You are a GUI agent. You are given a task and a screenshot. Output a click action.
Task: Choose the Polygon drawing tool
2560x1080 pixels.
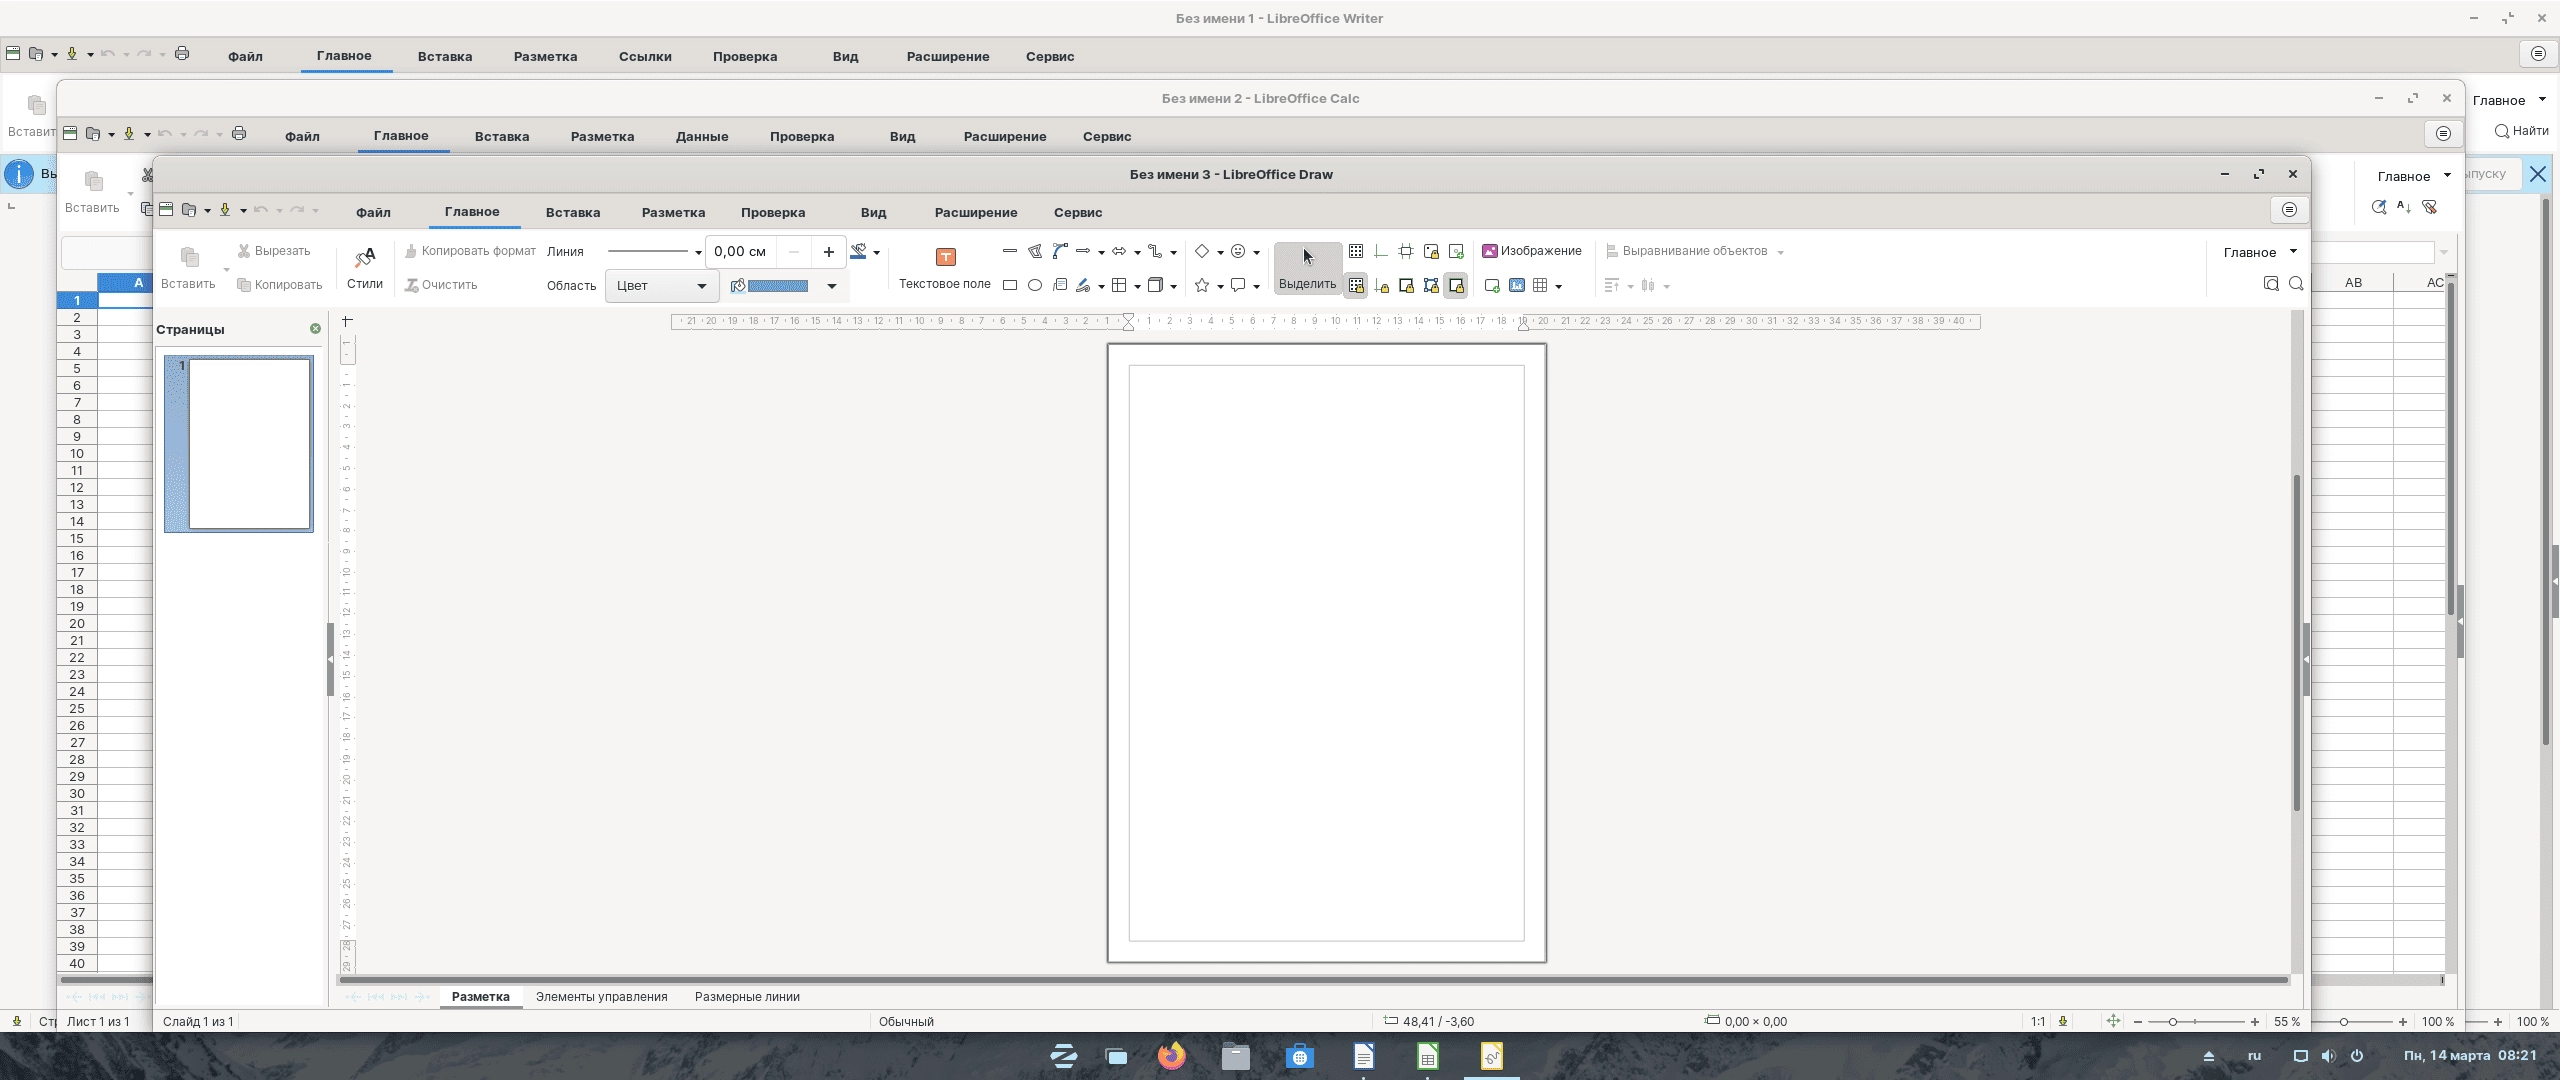(x=1035, y=251)
